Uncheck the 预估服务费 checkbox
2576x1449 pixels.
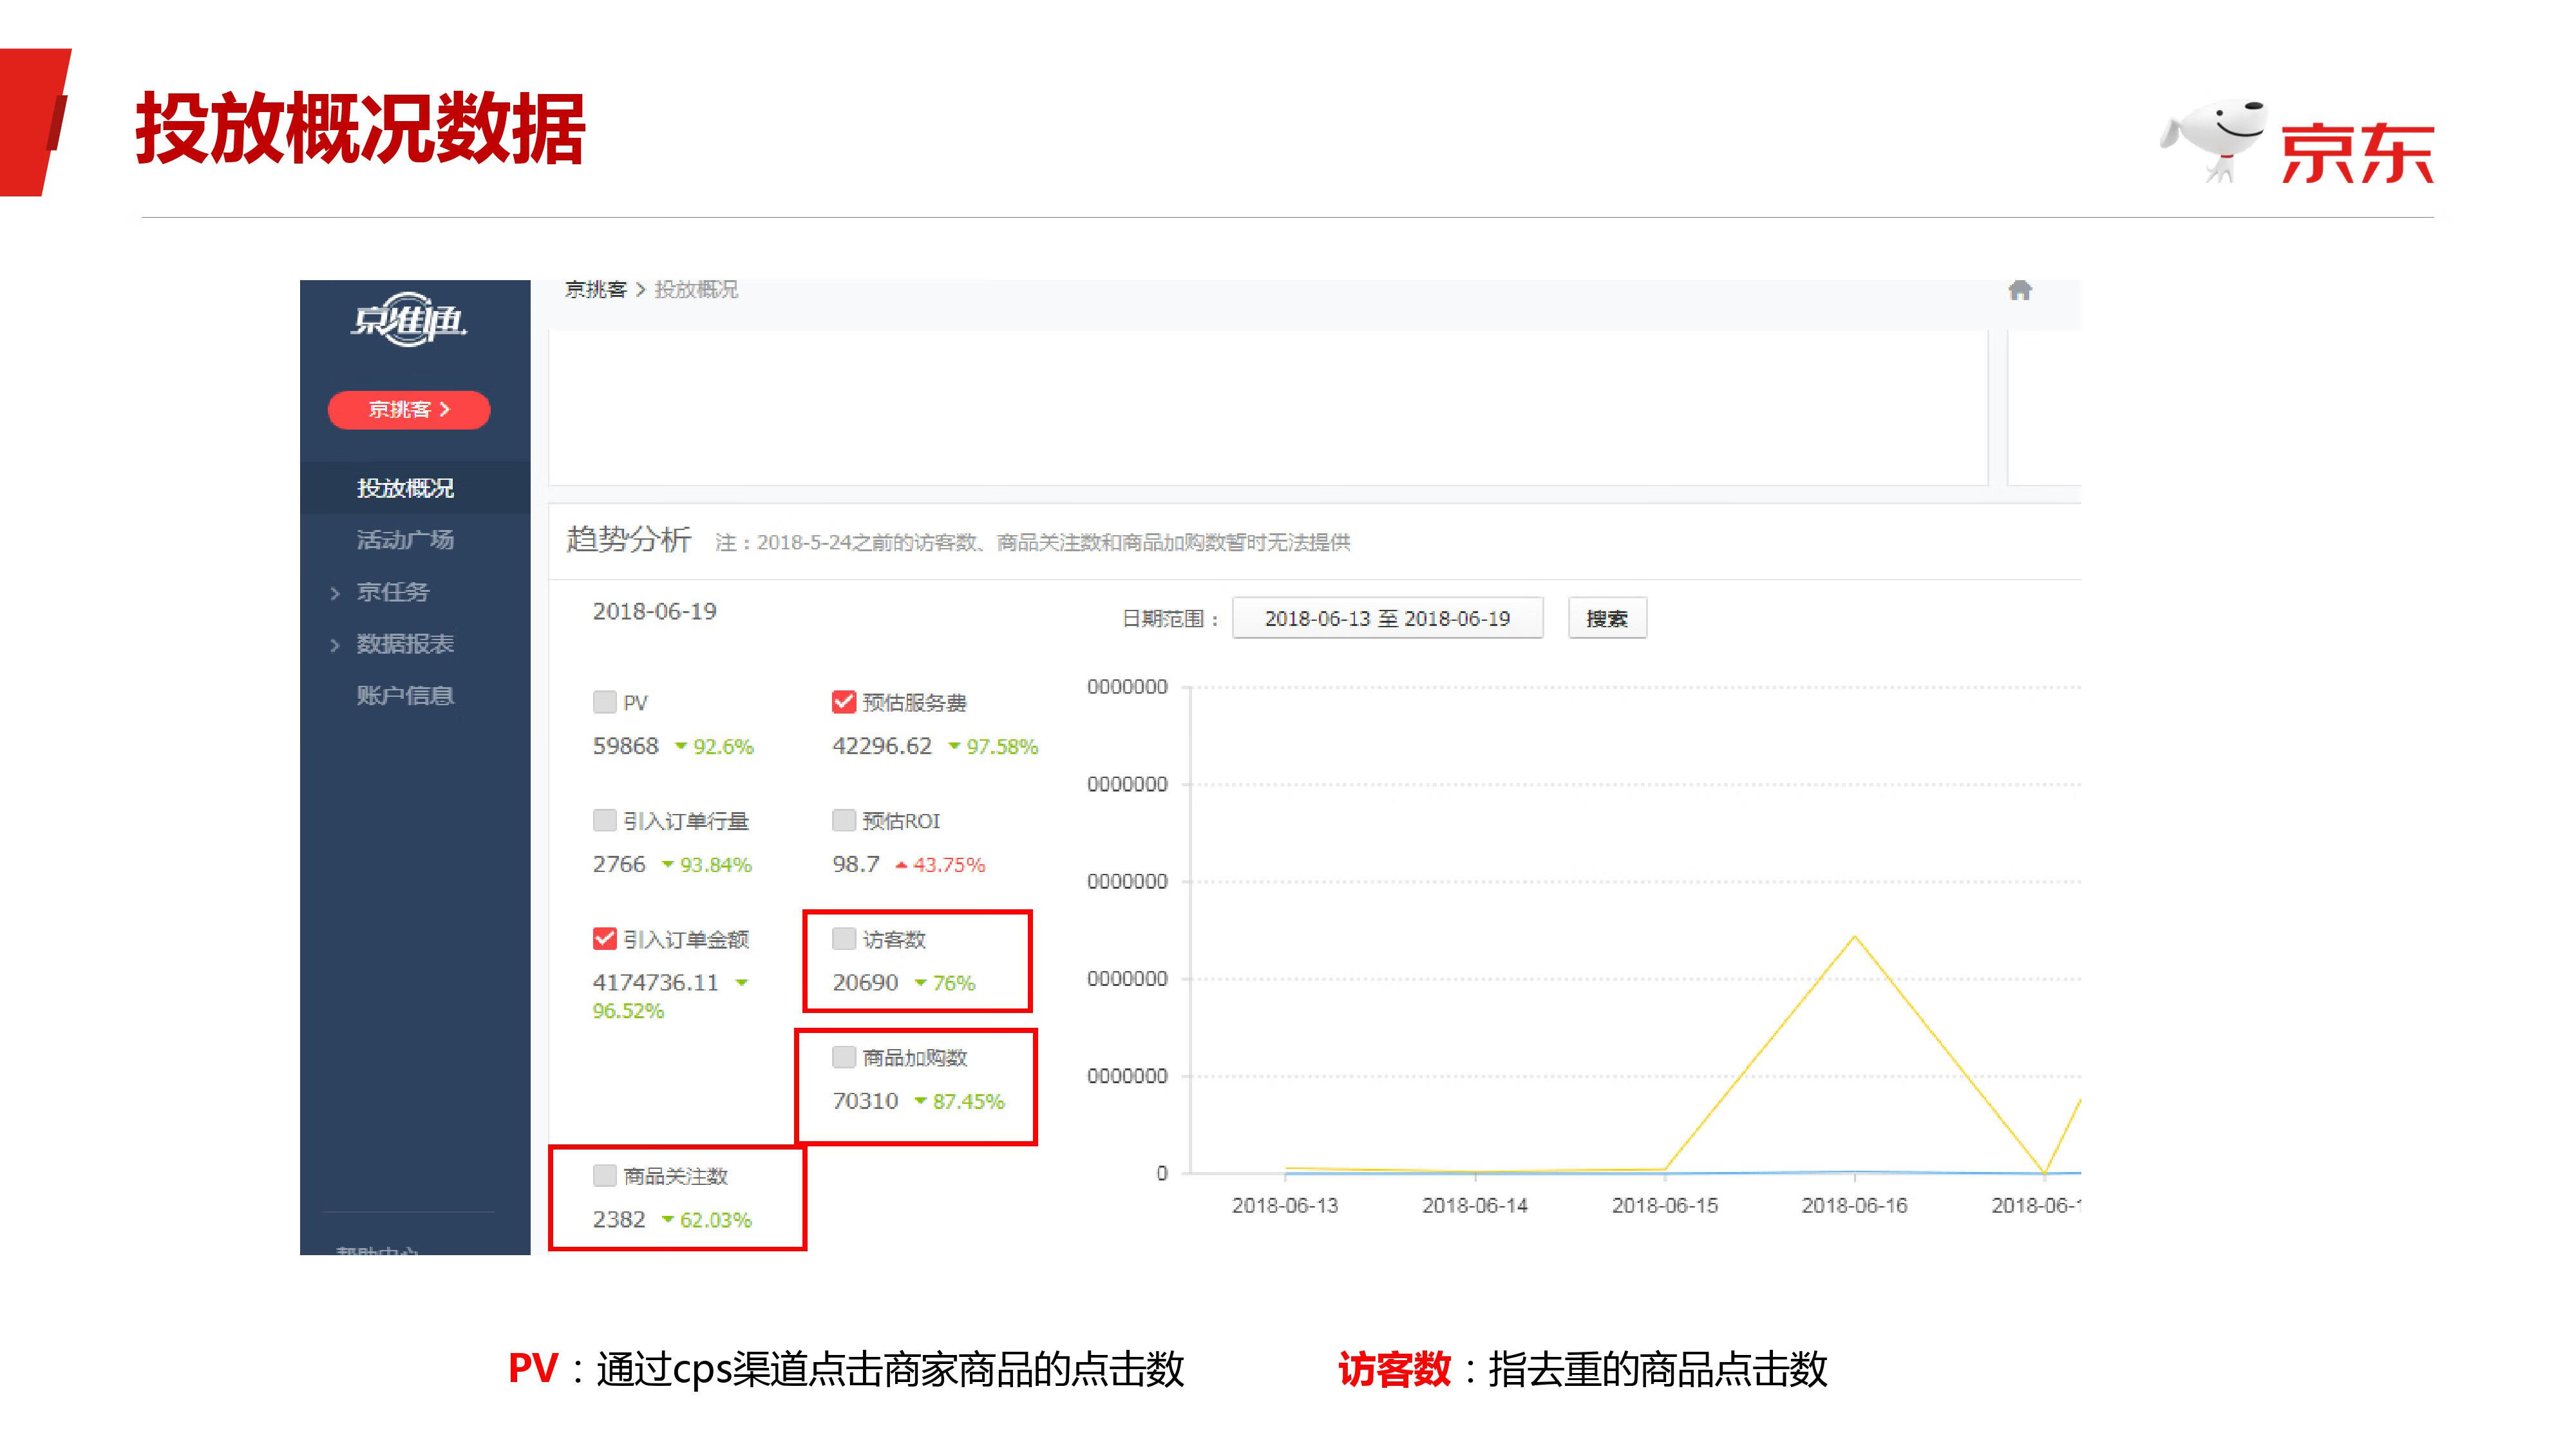click(844, 702)
